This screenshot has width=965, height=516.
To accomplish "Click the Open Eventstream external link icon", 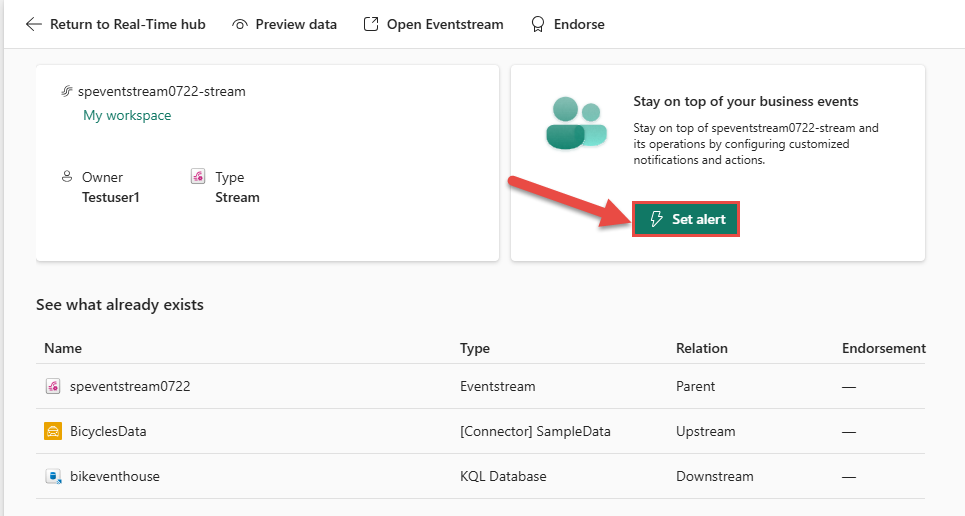I will 370,24.
